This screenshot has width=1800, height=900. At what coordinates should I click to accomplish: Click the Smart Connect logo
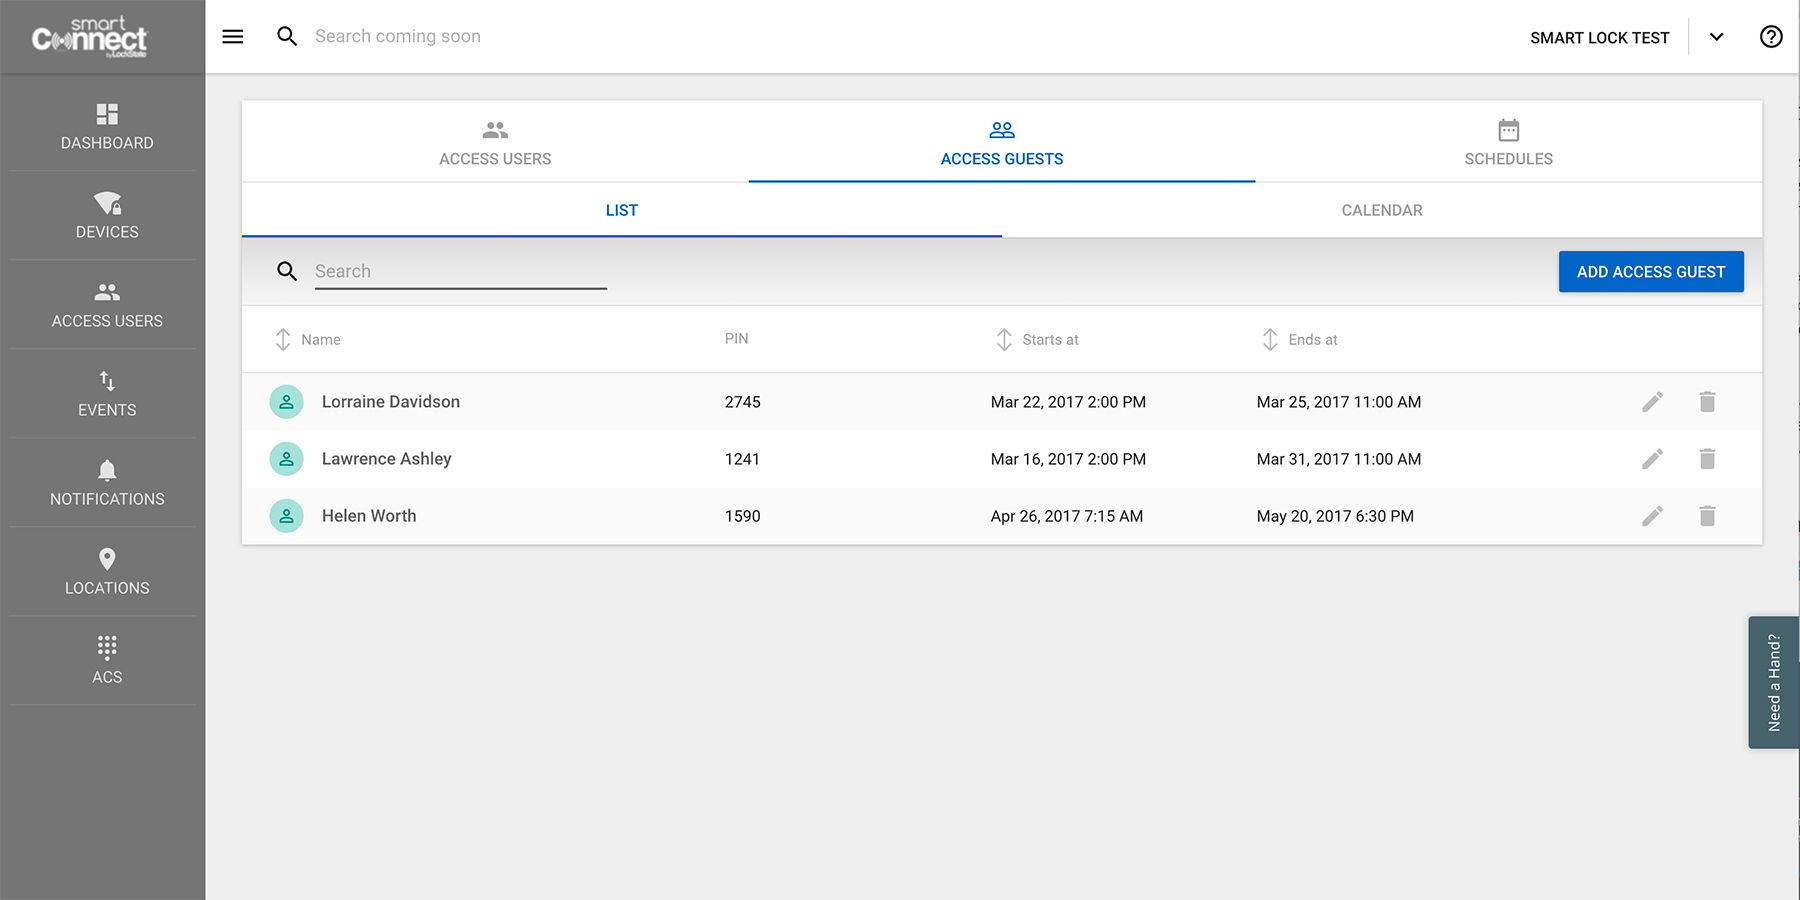click(x=90, y=37)
